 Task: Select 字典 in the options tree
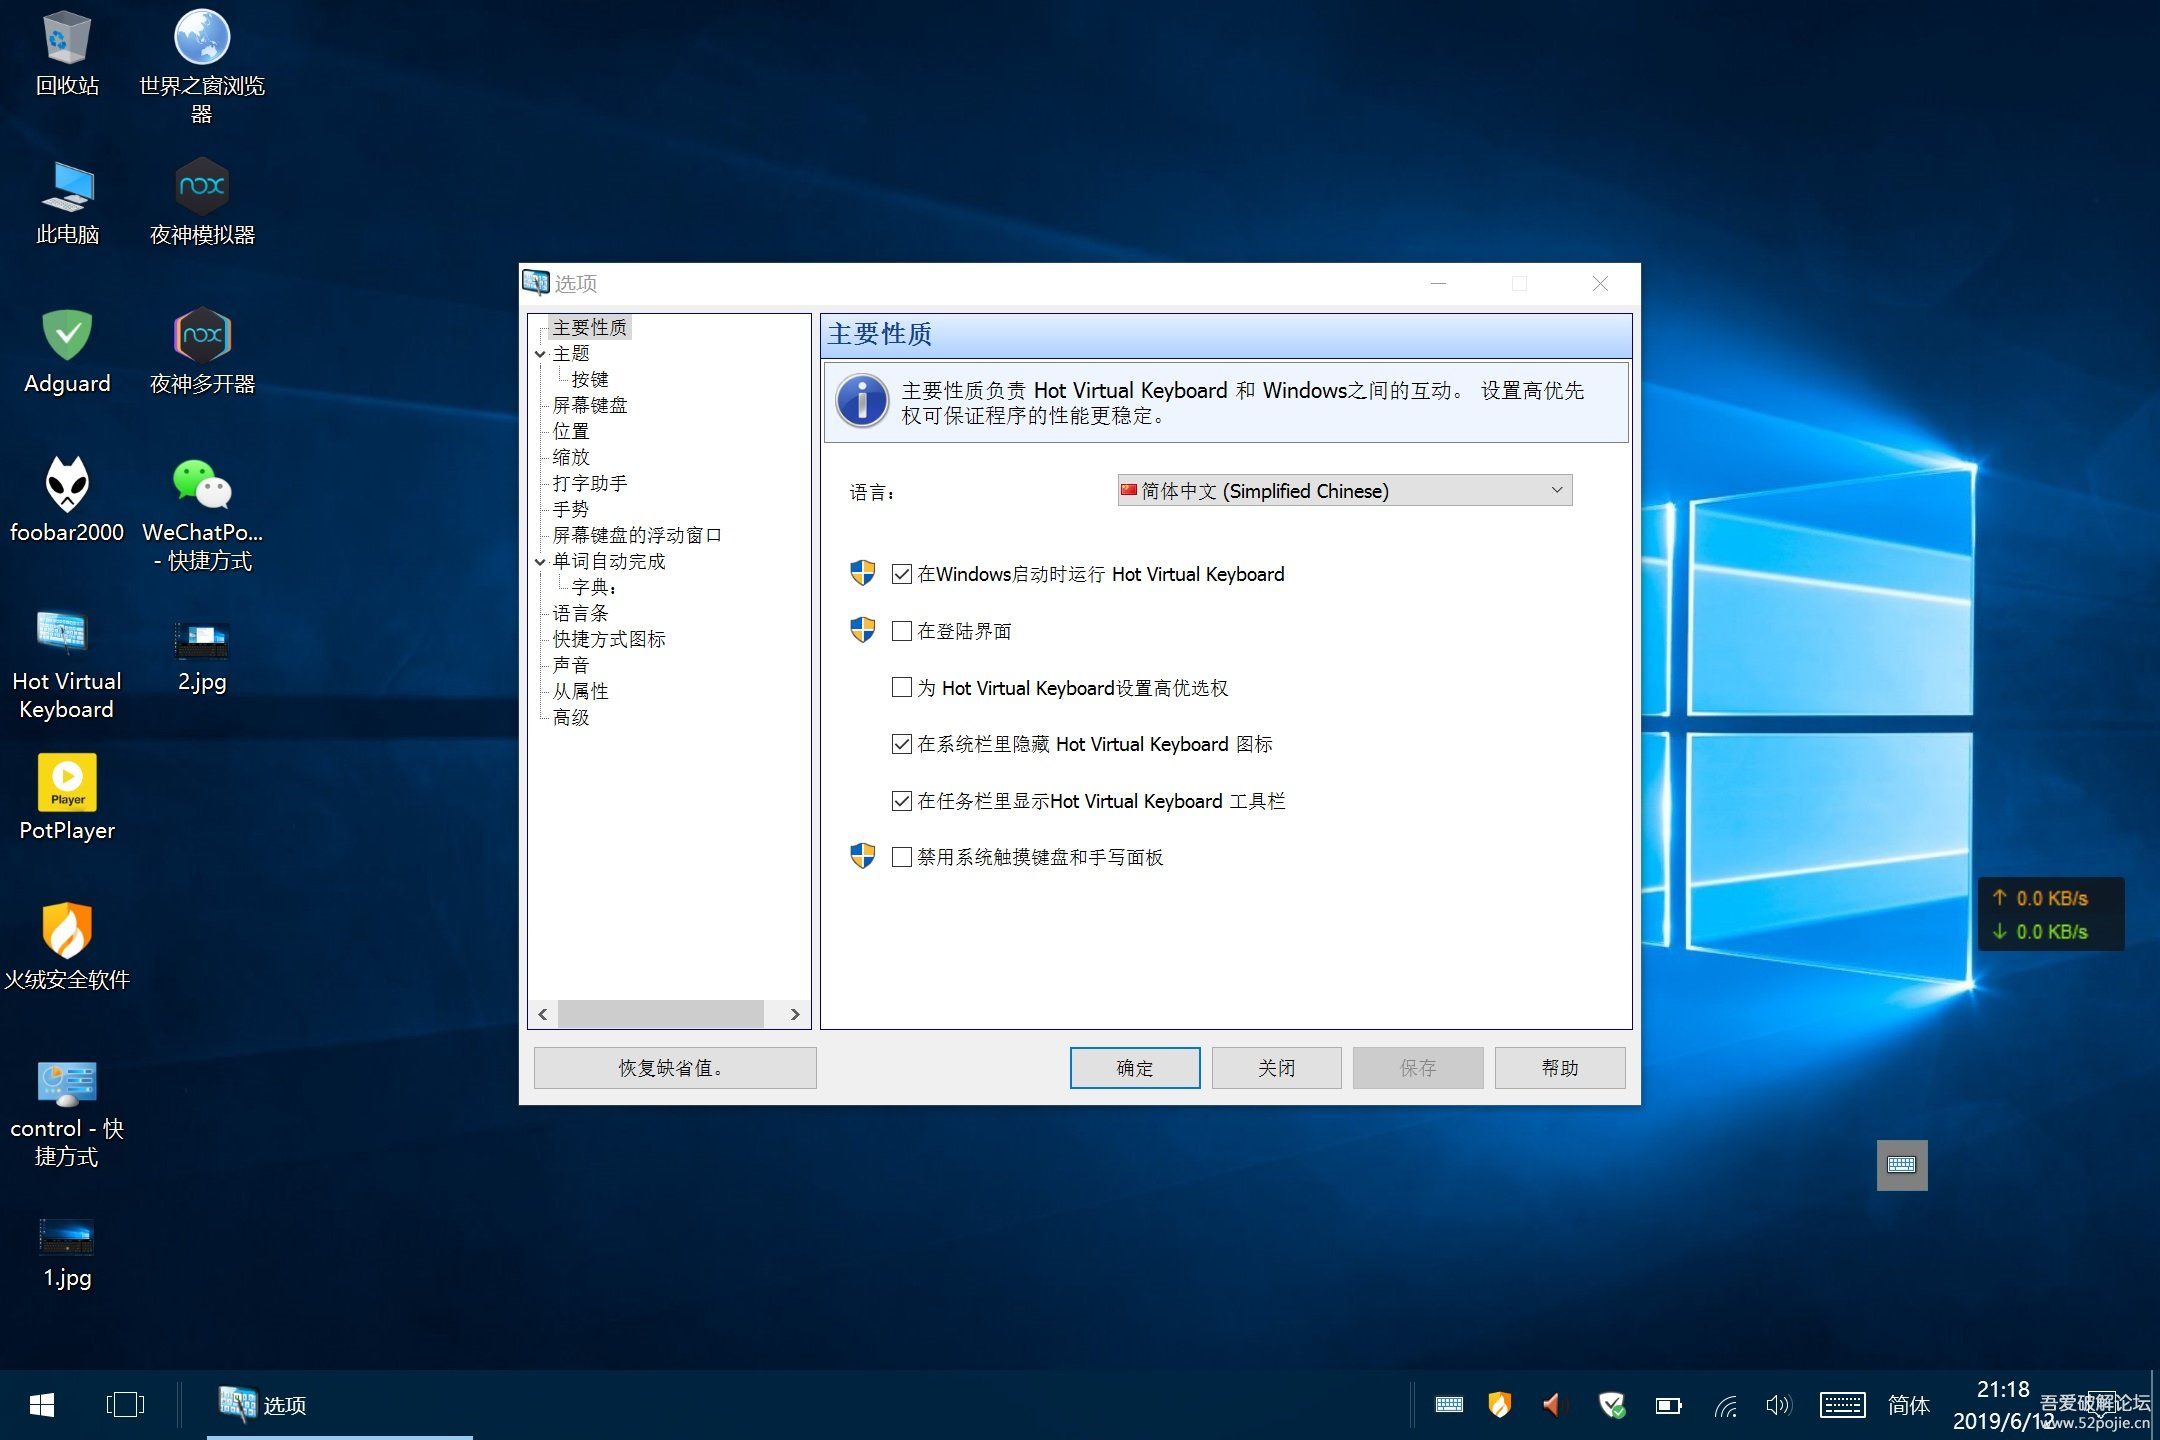pos(594,588)
